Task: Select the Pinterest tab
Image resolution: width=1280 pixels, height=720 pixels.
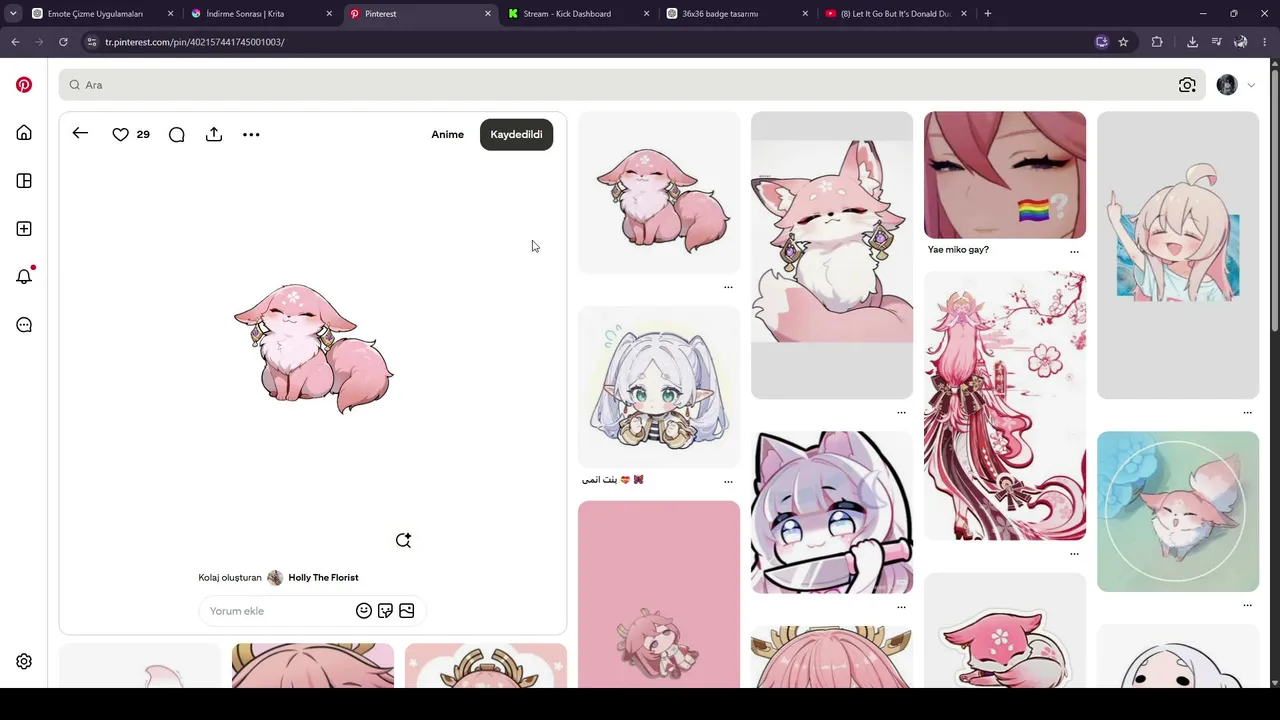Action: (x=420, y=14)
